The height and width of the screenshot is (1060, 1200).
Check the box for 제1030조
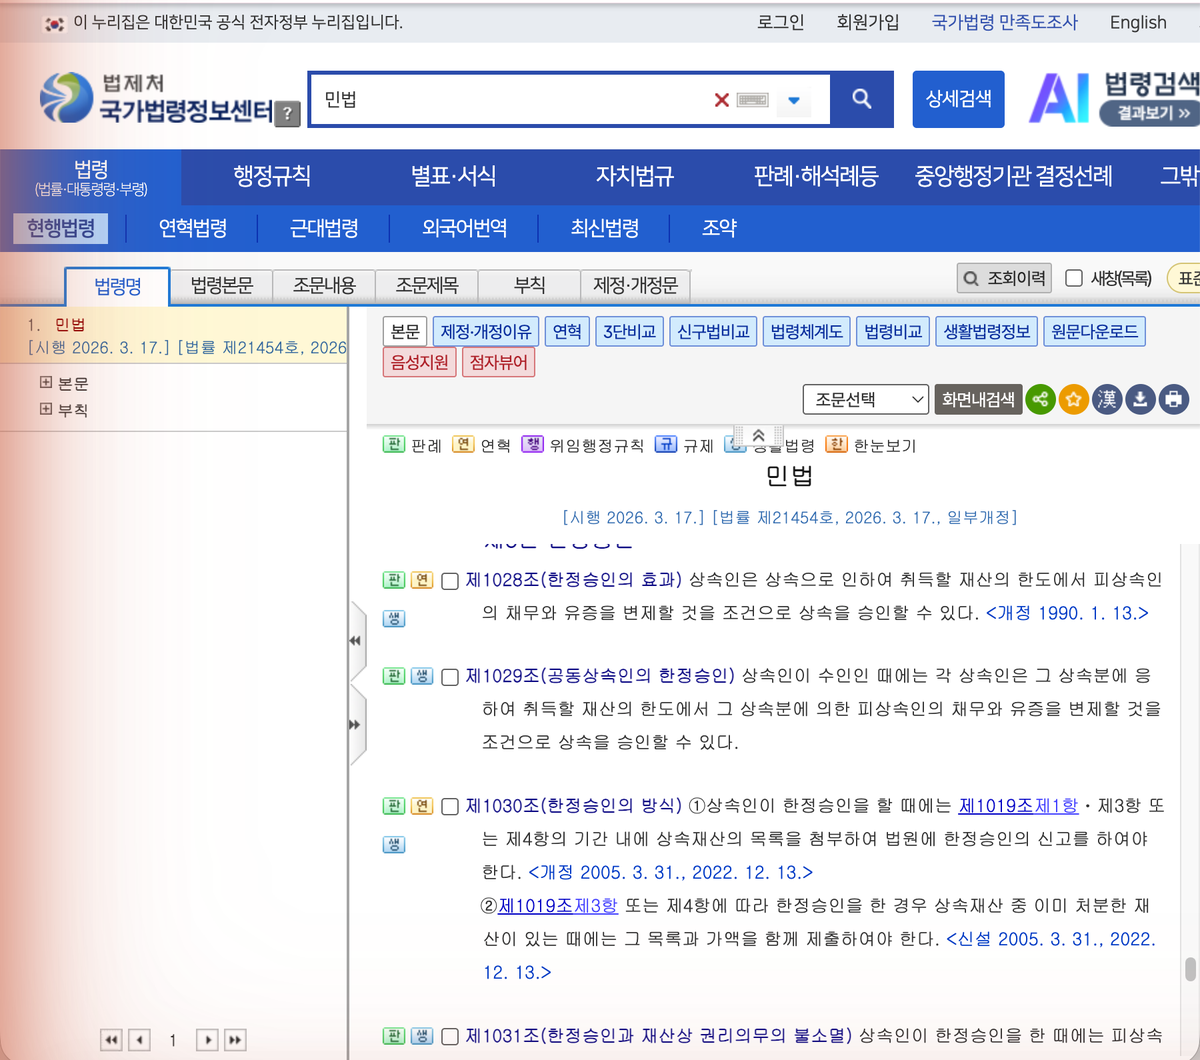(450, 806)
